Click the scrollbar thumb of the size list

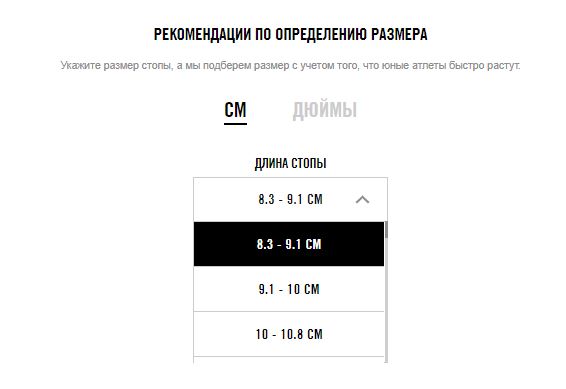tap(386, 230)
